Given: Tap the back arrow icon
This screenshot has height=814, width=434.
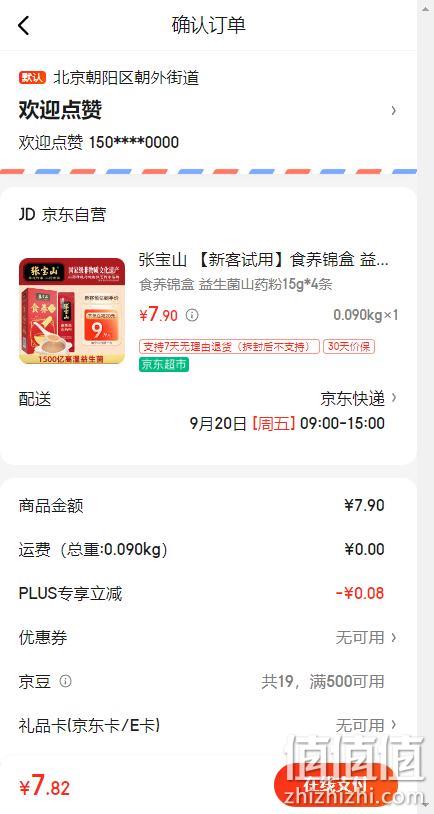Looking at the screenshot, I should [24, 25].
